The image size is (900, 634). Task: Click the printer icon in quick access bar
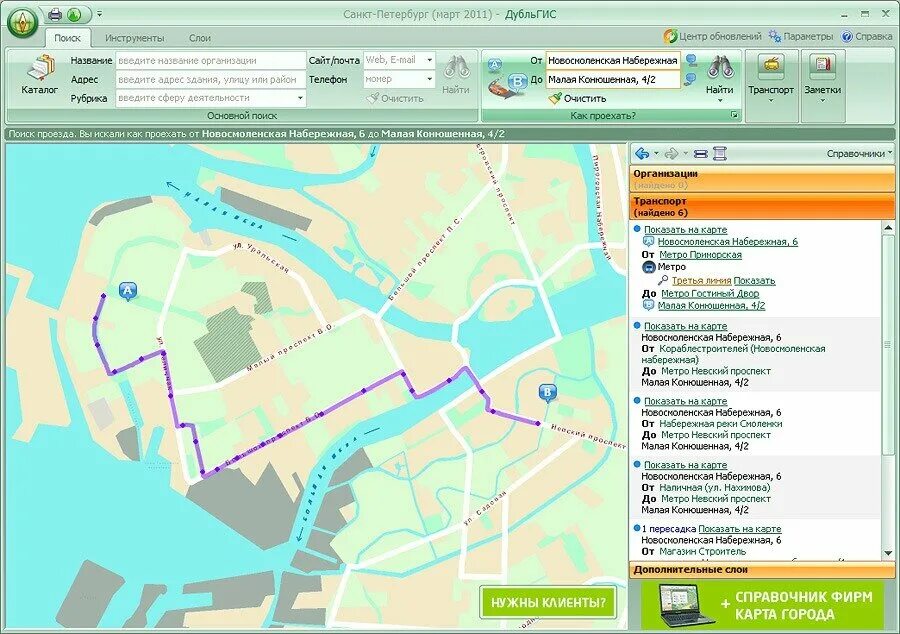tap(55, 14)
